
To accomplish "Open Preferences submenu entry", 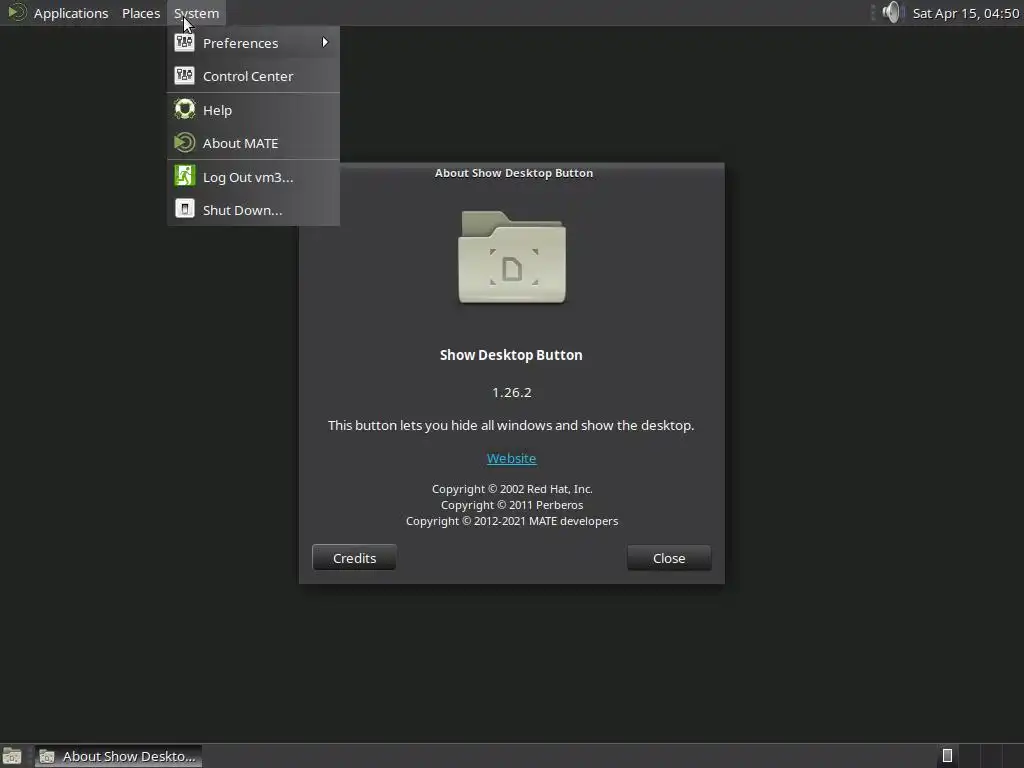I will pos(253,43).
